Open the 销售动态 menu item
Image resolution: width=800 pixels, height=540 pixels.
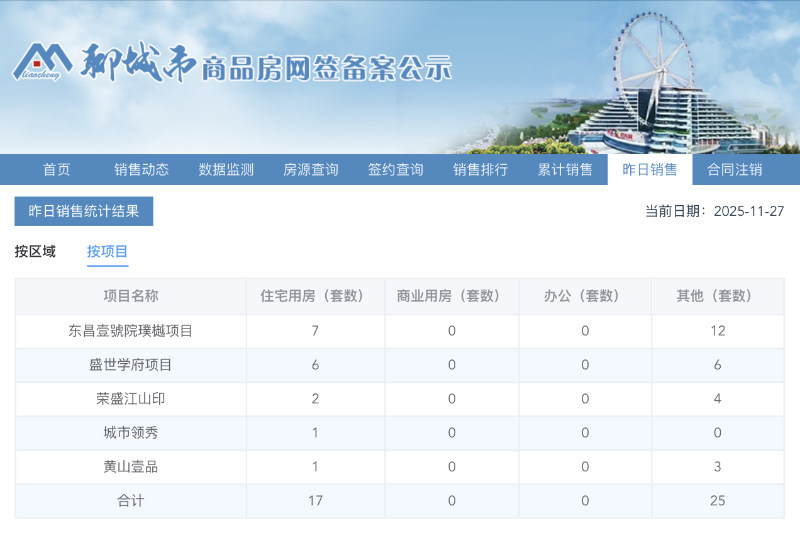point(141,169)
